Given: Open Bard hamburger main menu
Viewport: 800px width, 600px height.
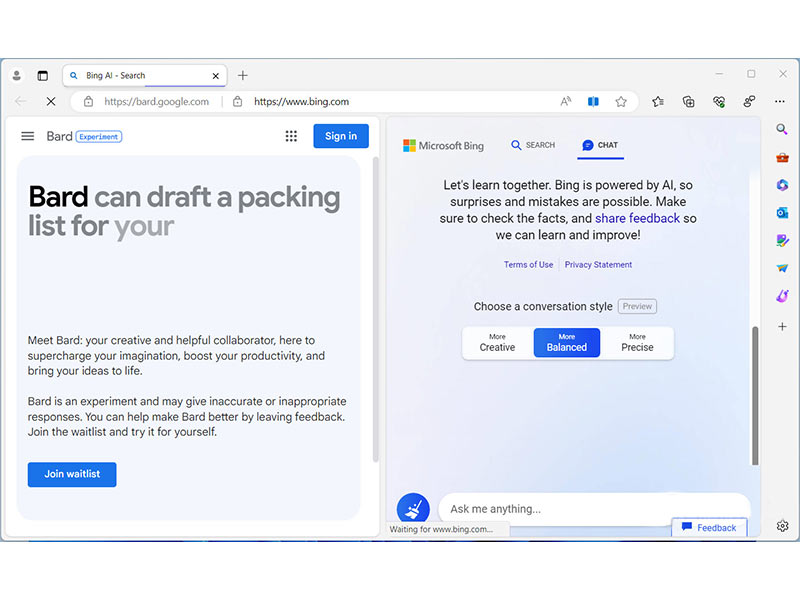Looking at the screenshot, I should click(x=28, y=136).
